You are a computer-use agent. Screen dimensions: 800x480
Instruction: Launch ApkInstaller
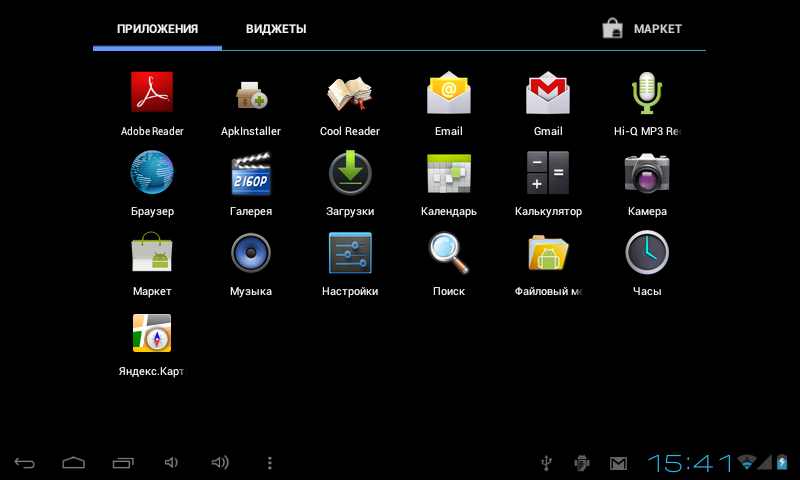pos(251,95)
